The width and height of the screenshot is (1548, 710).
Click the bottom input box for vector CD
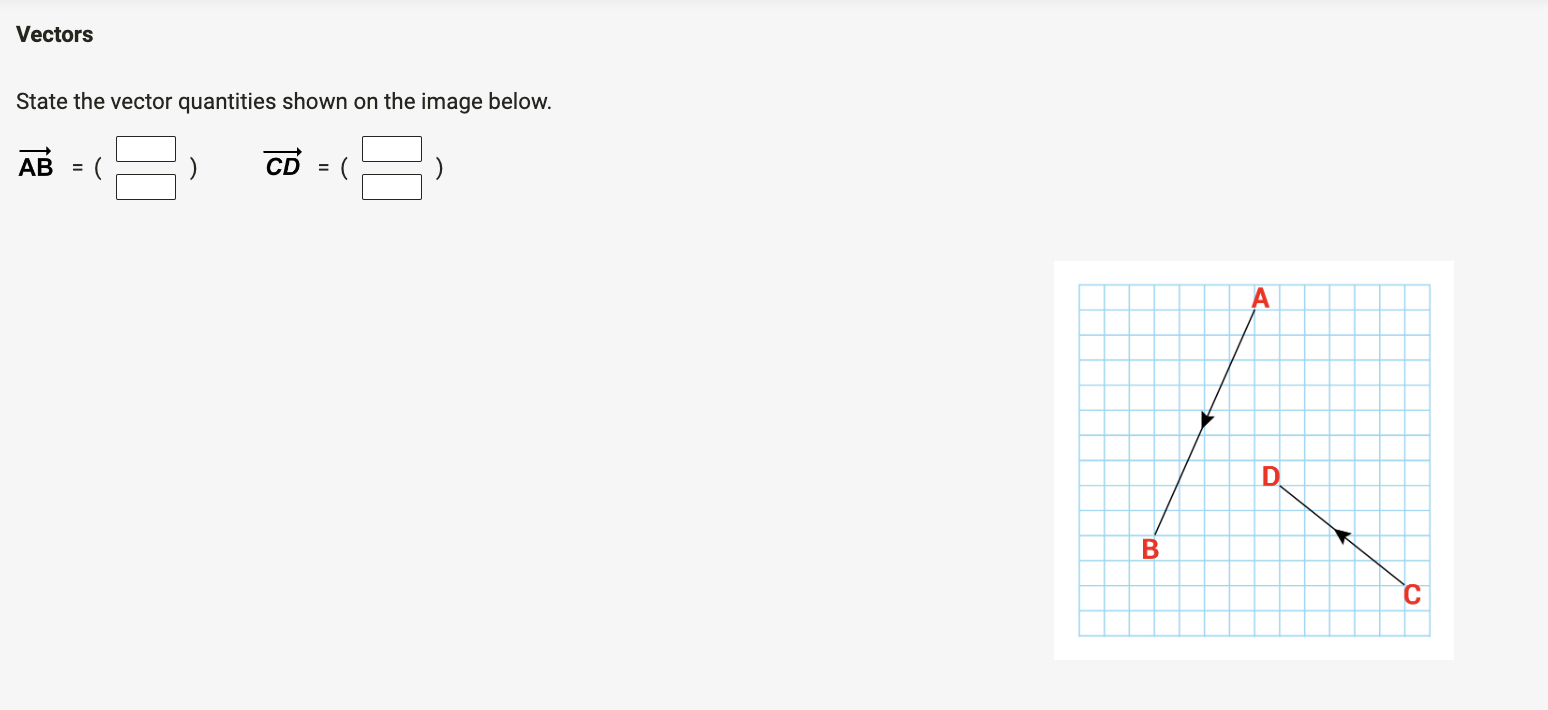point(392,187)
